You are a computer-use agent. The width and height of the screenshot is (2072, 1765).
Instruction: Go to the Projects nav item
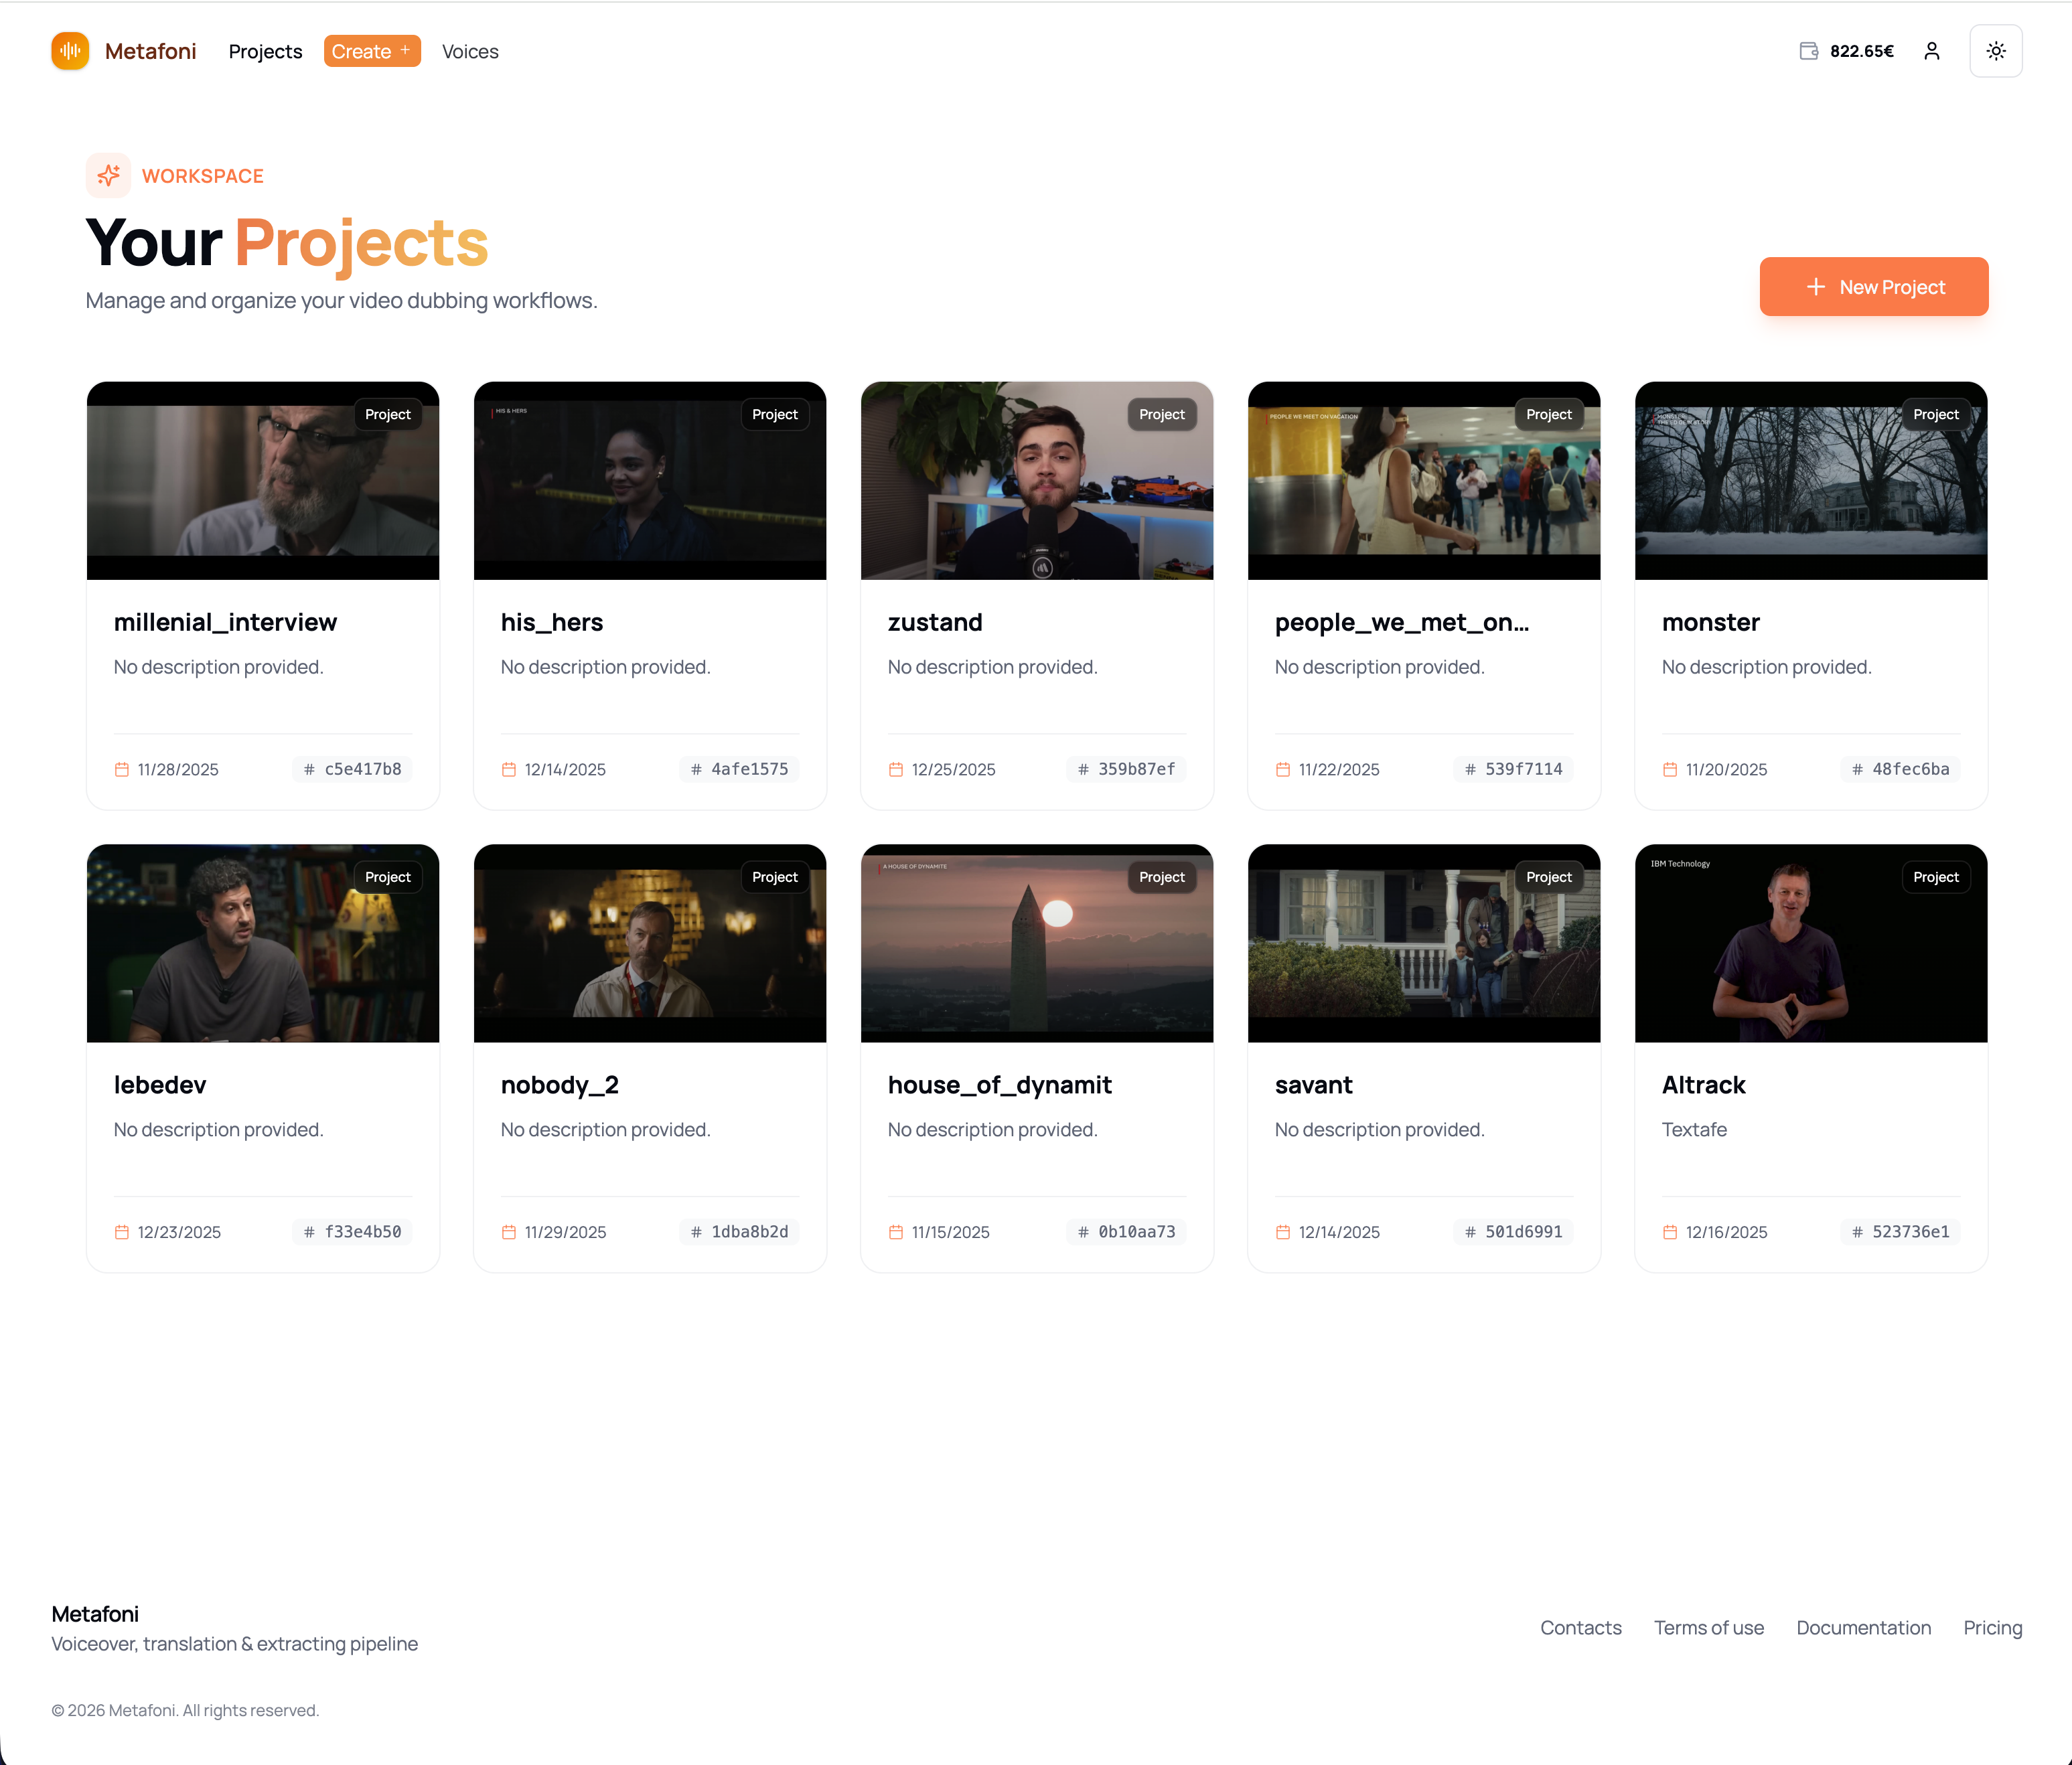click(265, 51)
